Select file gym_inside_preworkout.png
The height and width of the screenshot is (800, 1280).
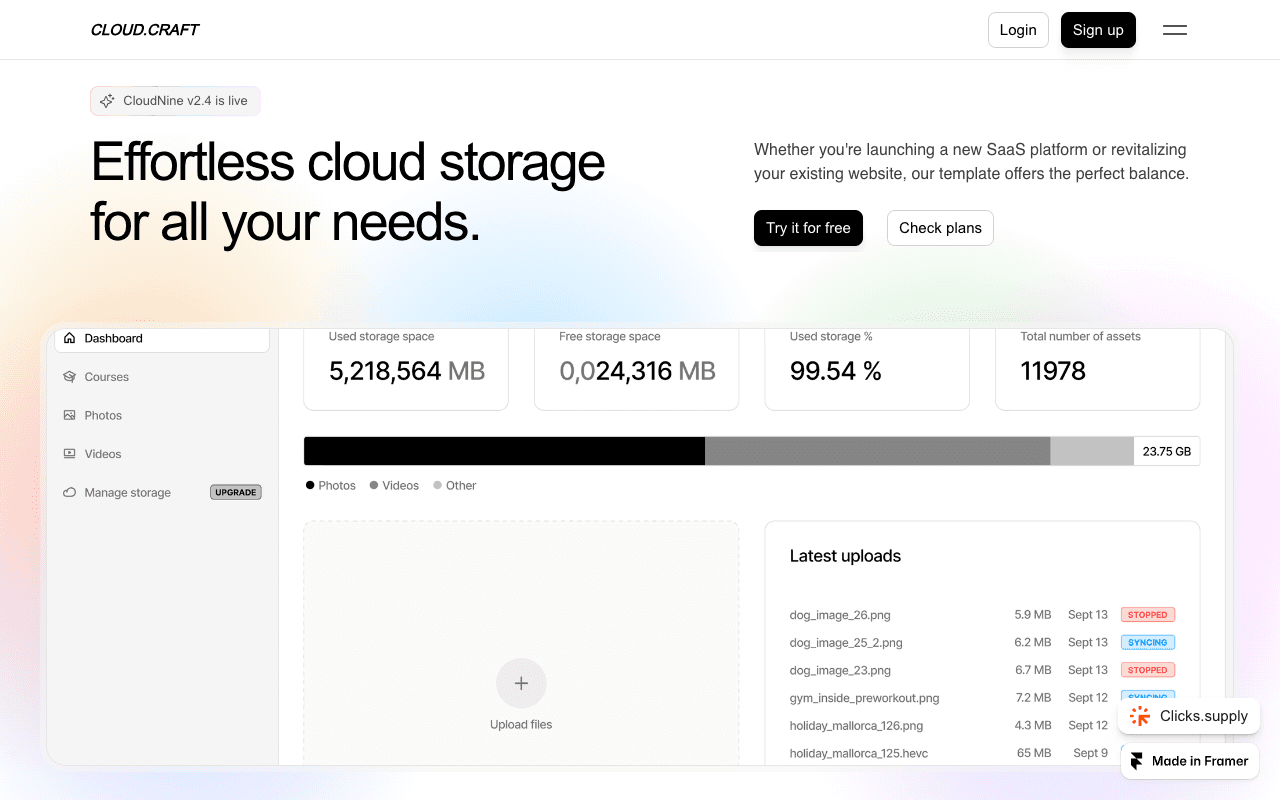[x=864, y=698]
